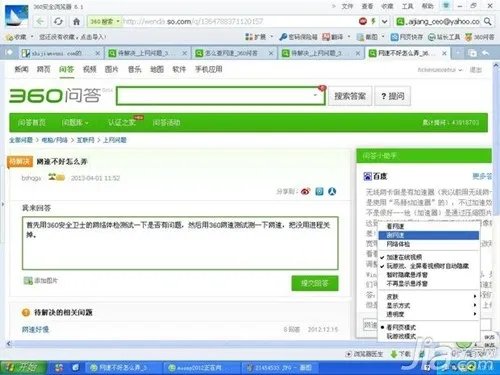Screen dimensions: 500x375
Task: Toggle 加速在线视频 in the context menu
Action: (x=404, y=257)
